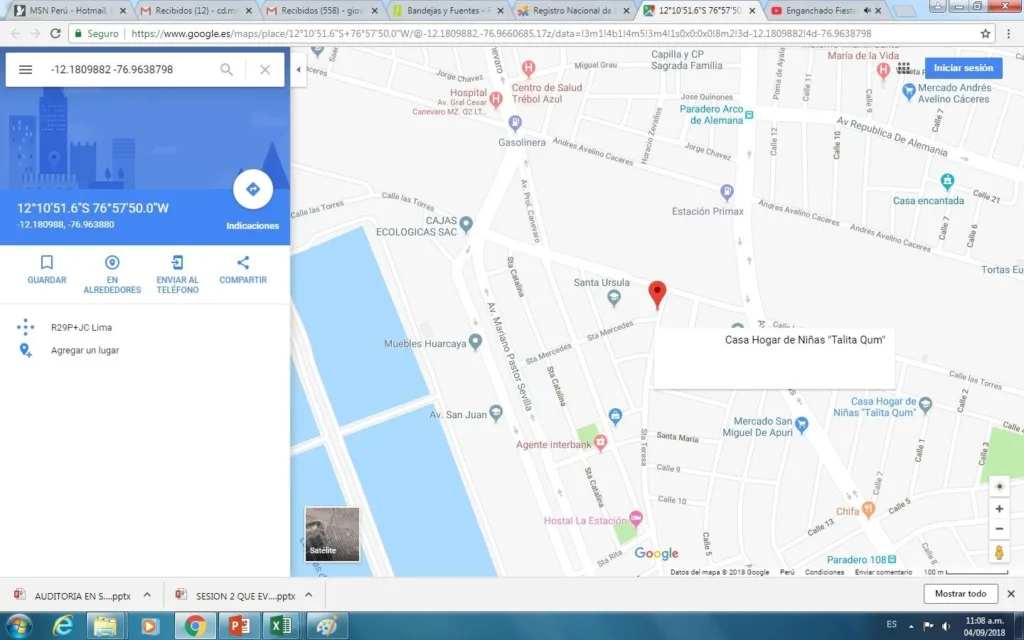Click the plus code R29P+JC Lima
The height and width of the screenshot is (640, 1024).
tap(82, 327)
